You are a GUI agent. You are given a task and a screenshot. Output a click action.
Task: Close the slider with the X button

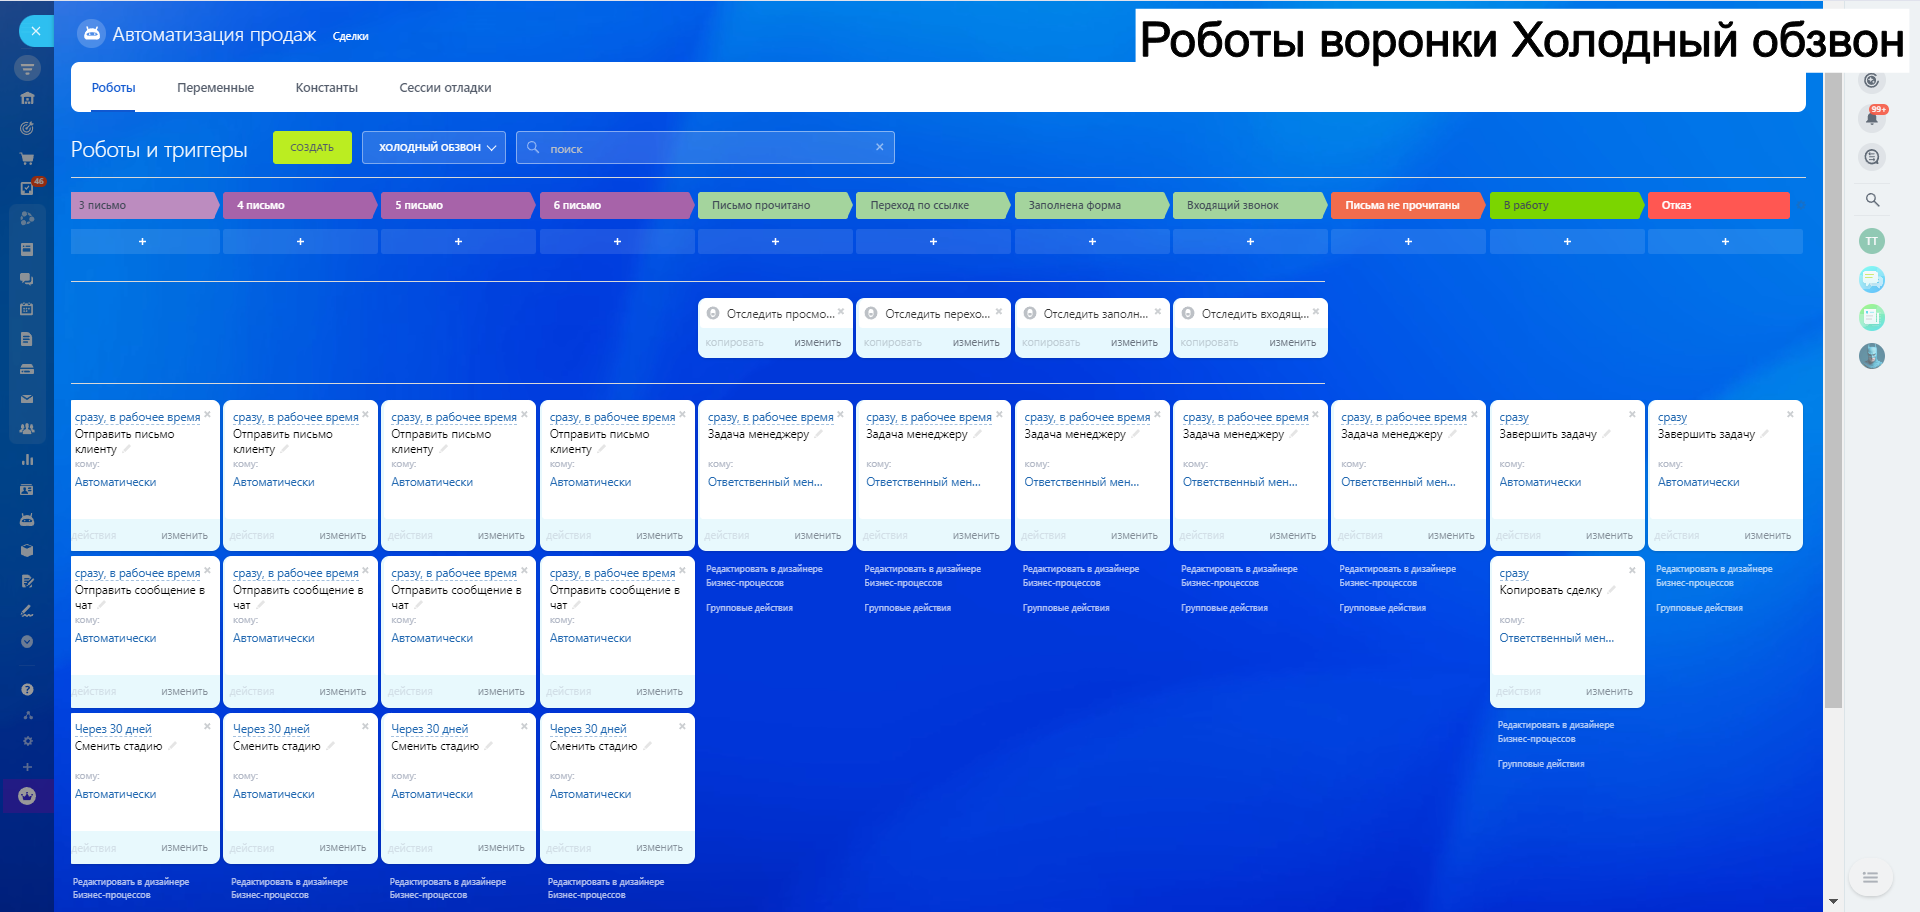[x=36, y=31]
